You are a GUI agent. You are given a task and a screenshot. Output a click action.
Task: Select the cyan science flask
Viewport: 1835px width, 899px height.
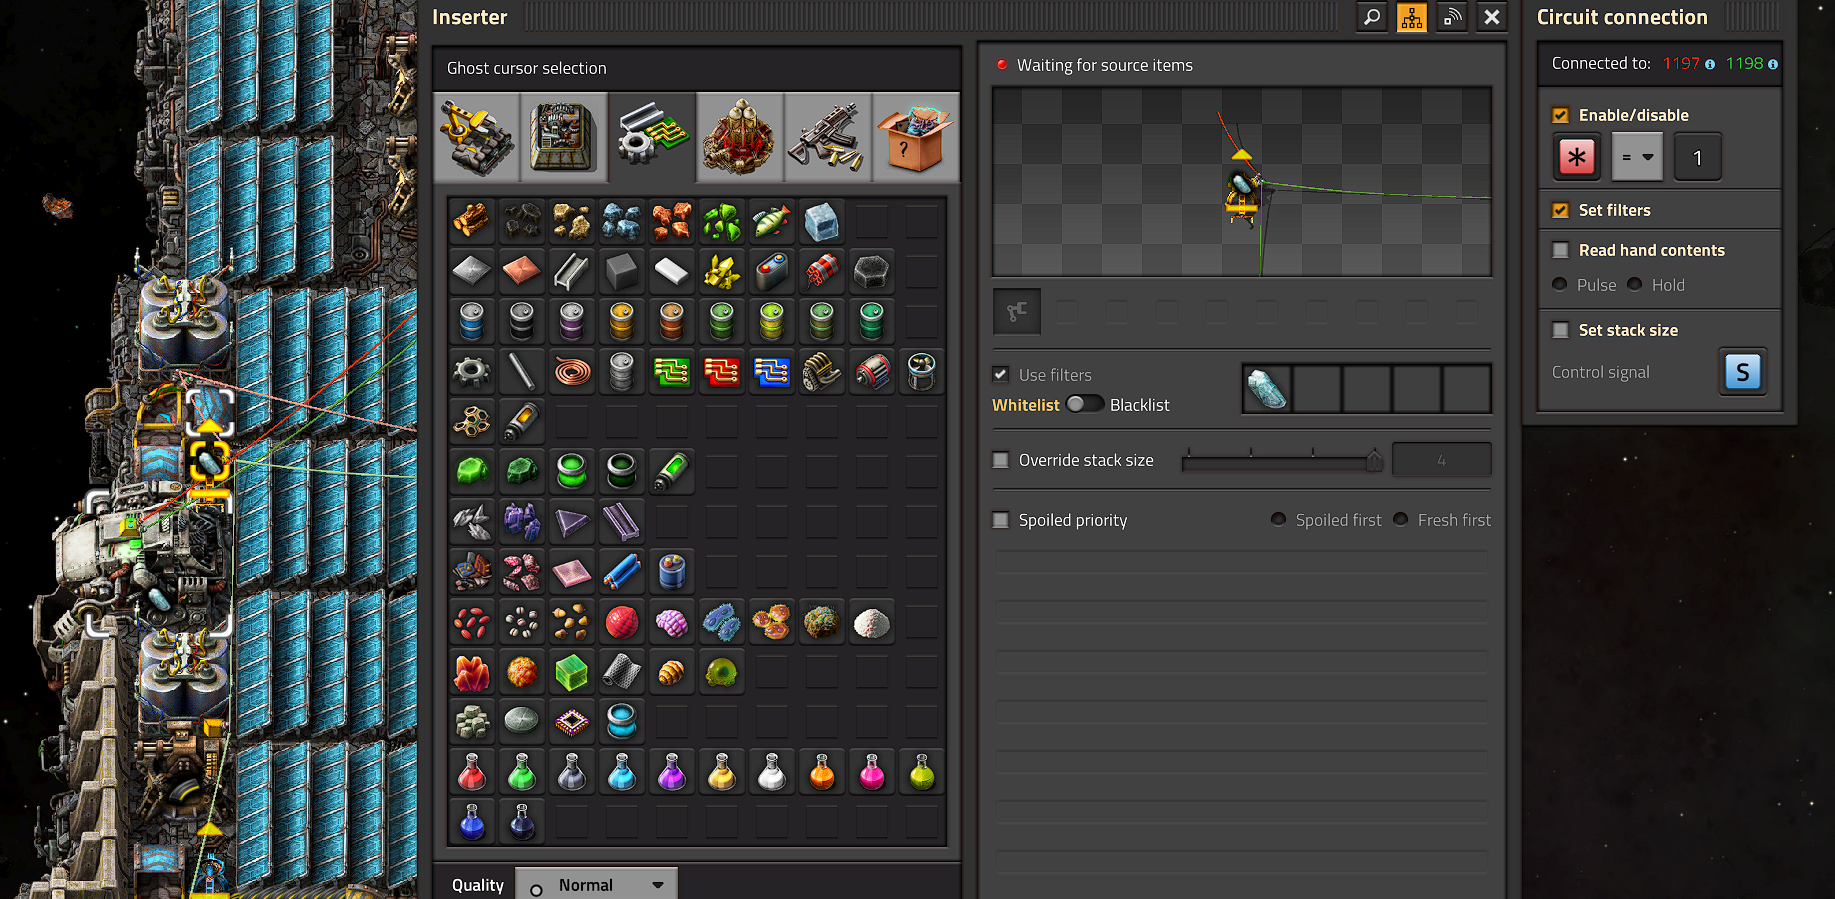pos(622,772)
